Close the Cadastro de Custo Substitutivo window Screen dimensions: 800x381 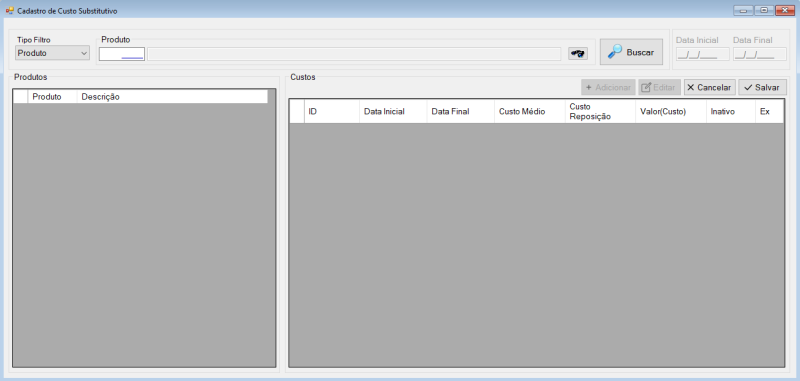pyautogui.click(x=785, y=10)
